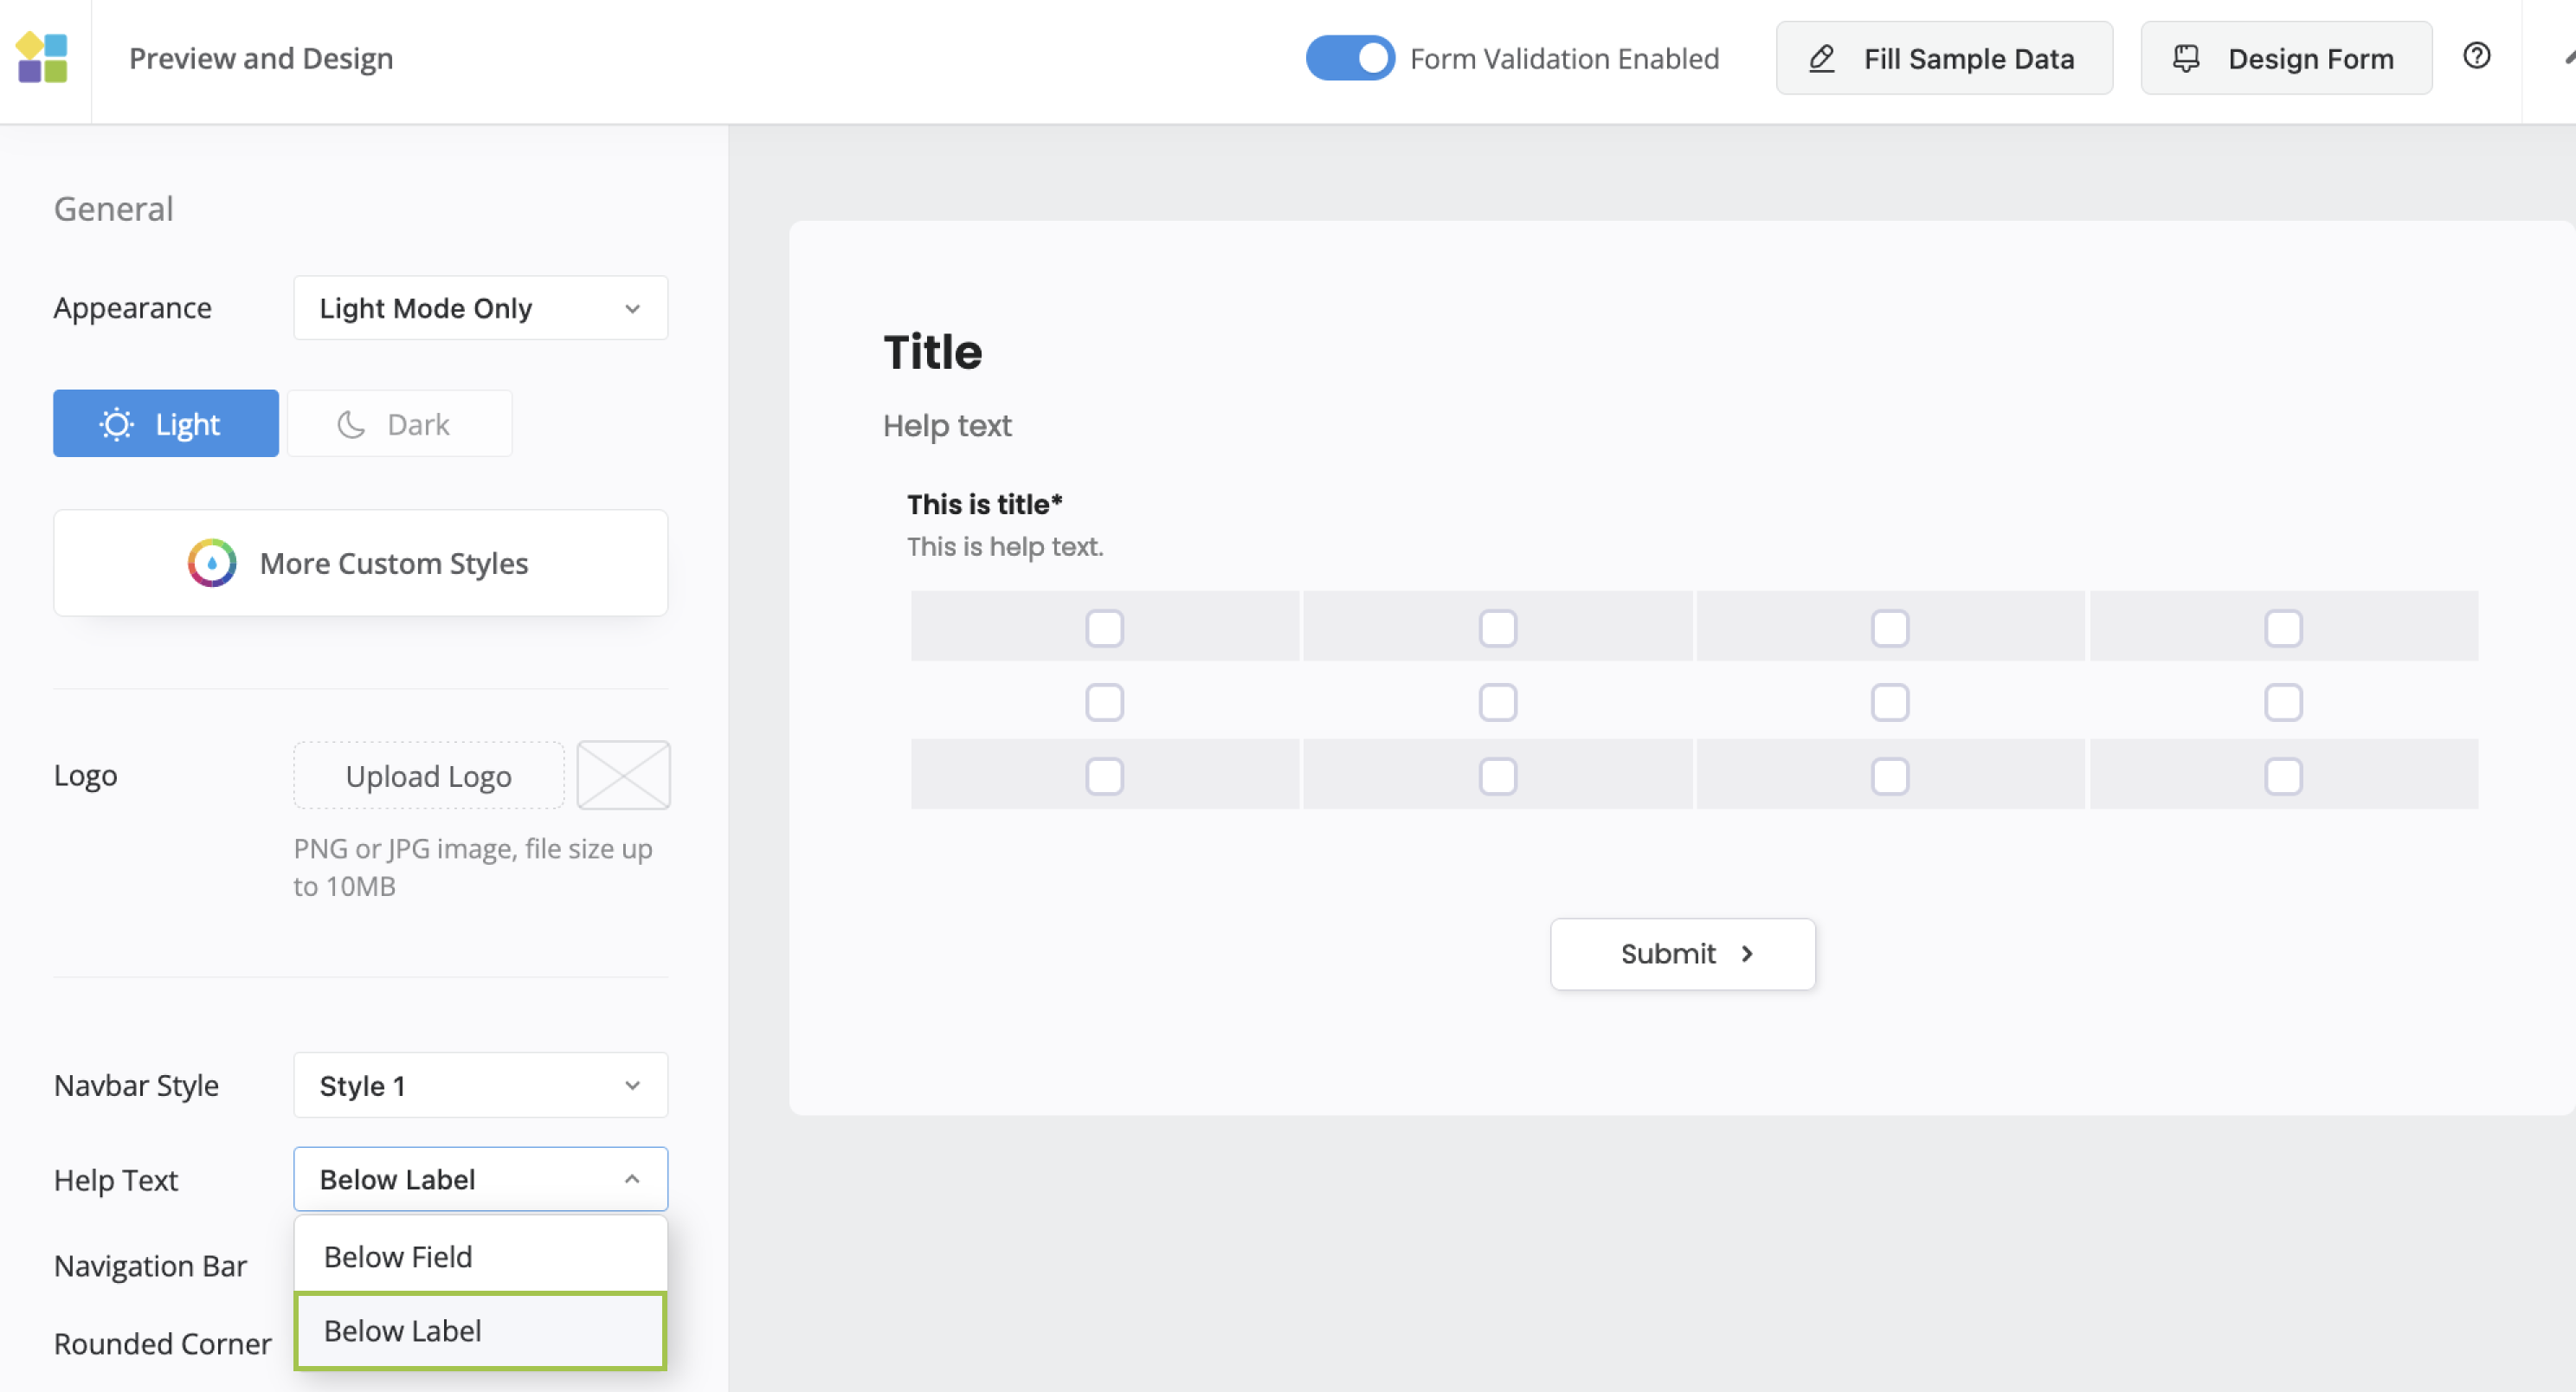
Task: Select Below Label option in list
Action: tap(480, 1331)
